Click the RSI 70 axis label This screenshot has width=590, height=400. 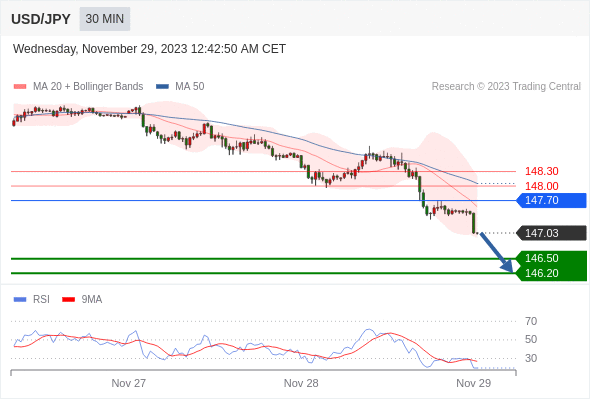point(531,321)
